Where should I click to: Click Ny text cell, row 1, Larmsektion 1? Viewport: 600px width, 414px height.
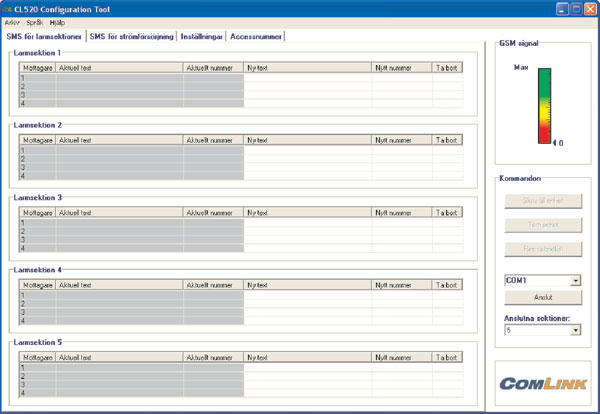[308, 78]
